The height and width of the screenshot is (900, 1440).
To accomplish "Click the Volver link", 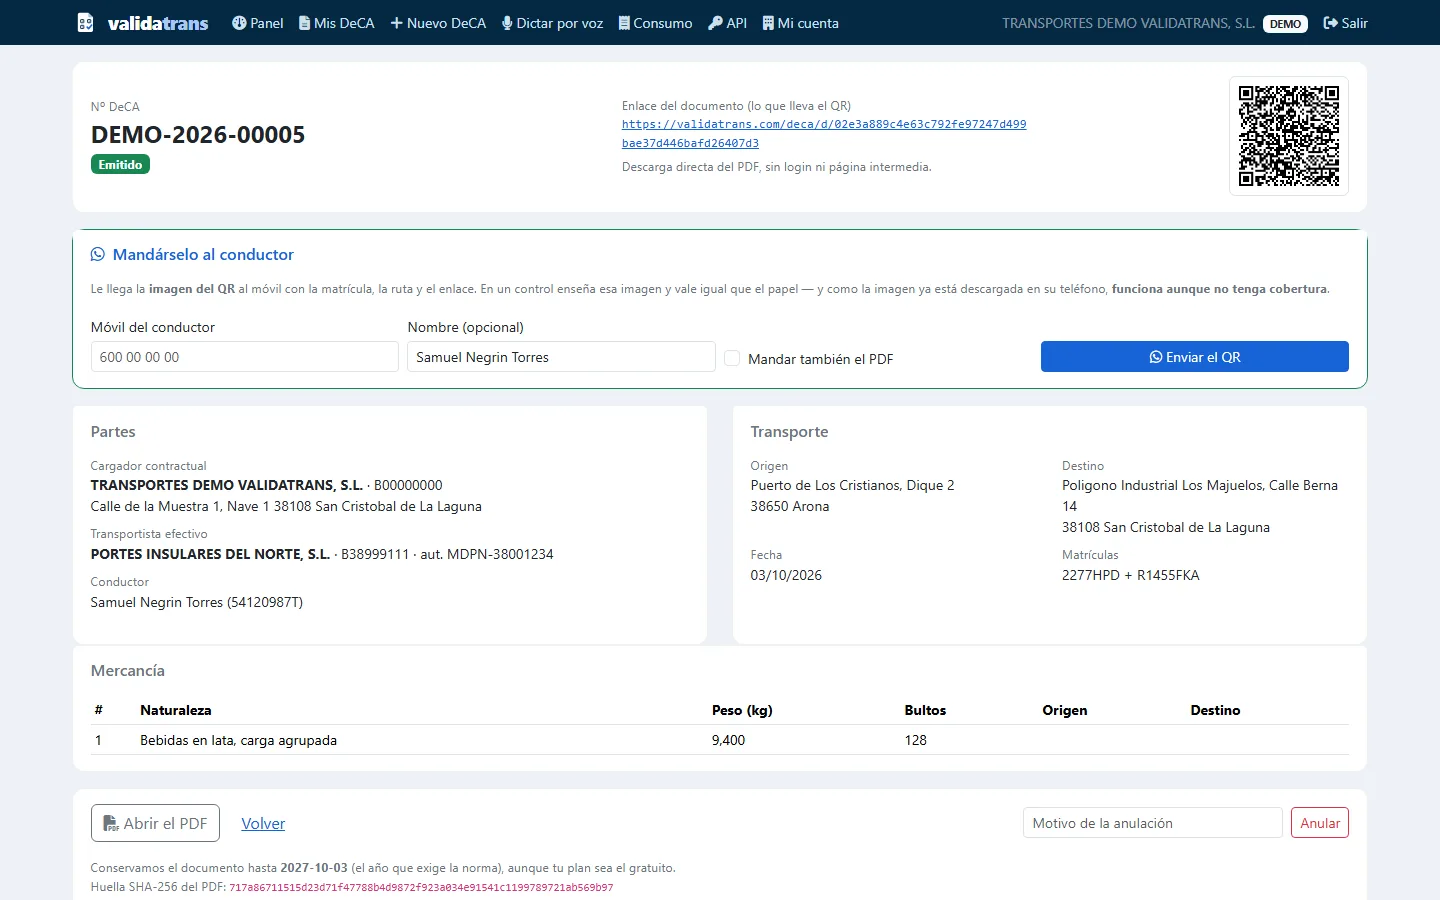I will [263, 824].
